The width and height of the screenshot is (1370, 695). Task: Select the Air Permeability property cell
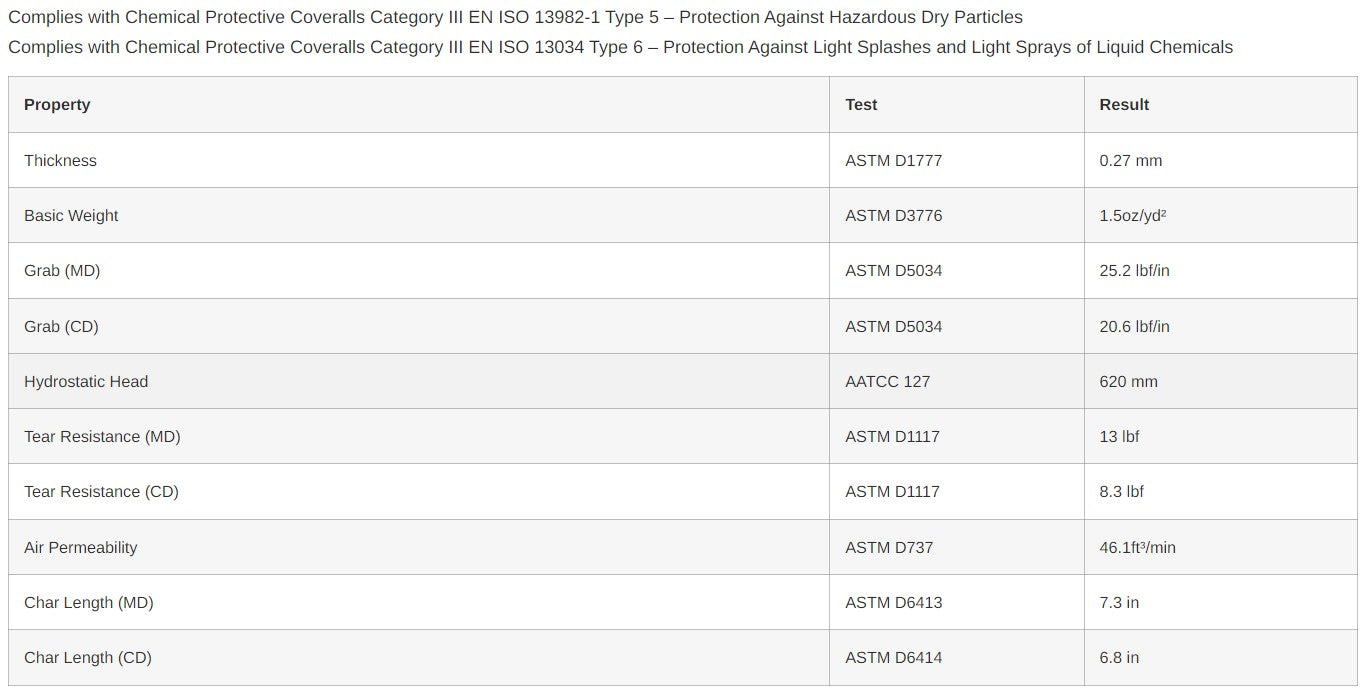click(80, 548)
